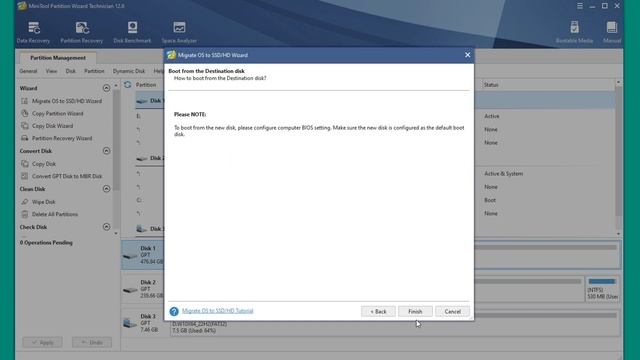Select Disk 3 in the disk map
Screen dimensions: 640x360
(142, 323)
